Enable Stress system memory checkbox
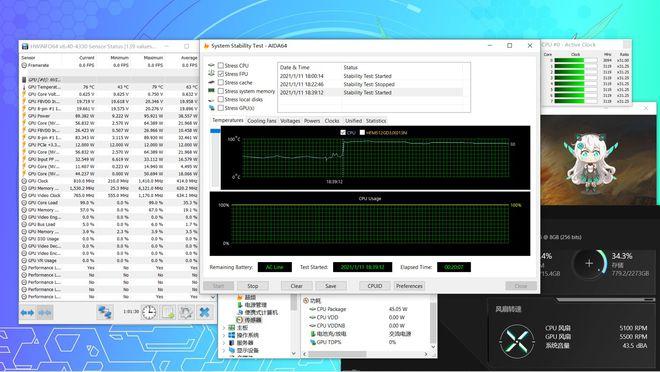Screen dimensions: 660x372 pos(221,91)
